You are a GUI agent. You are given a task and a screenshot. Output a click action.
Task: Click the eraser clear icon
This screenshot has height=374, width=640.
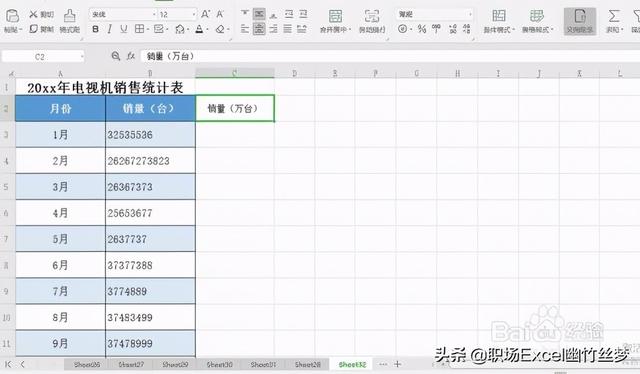220,29
